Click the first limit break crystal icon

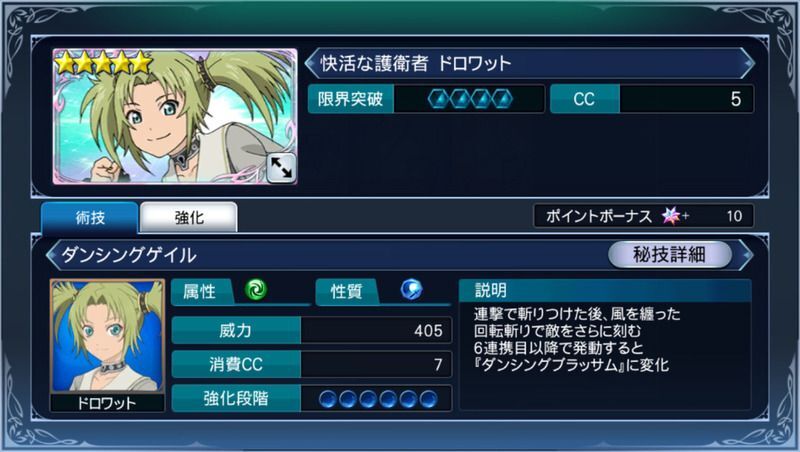(x=438, y=99)
